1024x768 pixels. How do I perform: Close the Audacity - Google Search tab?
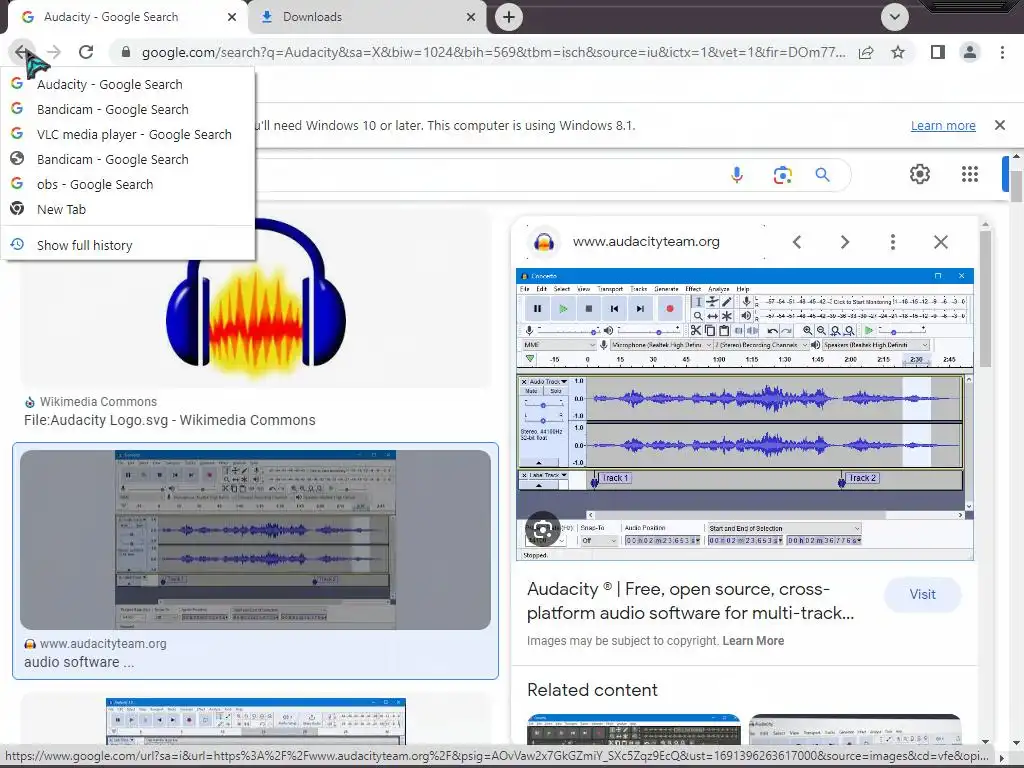point(232,17)
